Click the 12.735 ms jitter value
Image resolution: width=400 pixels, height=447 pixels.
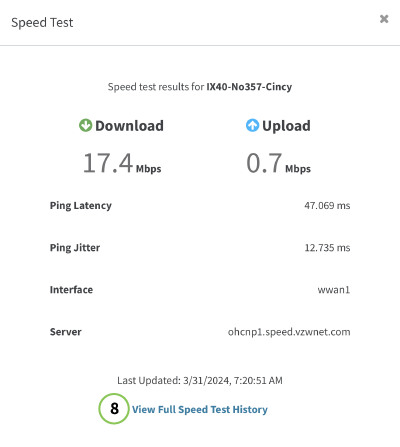click(x=327, y=248)
